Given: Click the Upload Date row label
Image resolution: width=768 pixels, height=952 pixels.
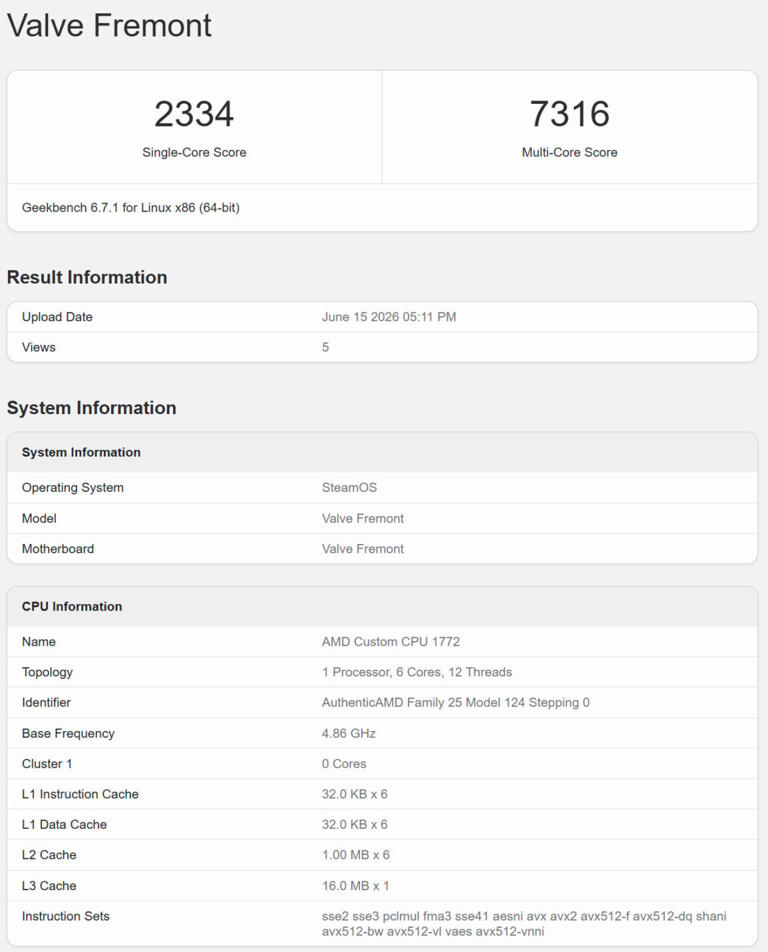Looking at the screenshot, I should pos(57,317).
